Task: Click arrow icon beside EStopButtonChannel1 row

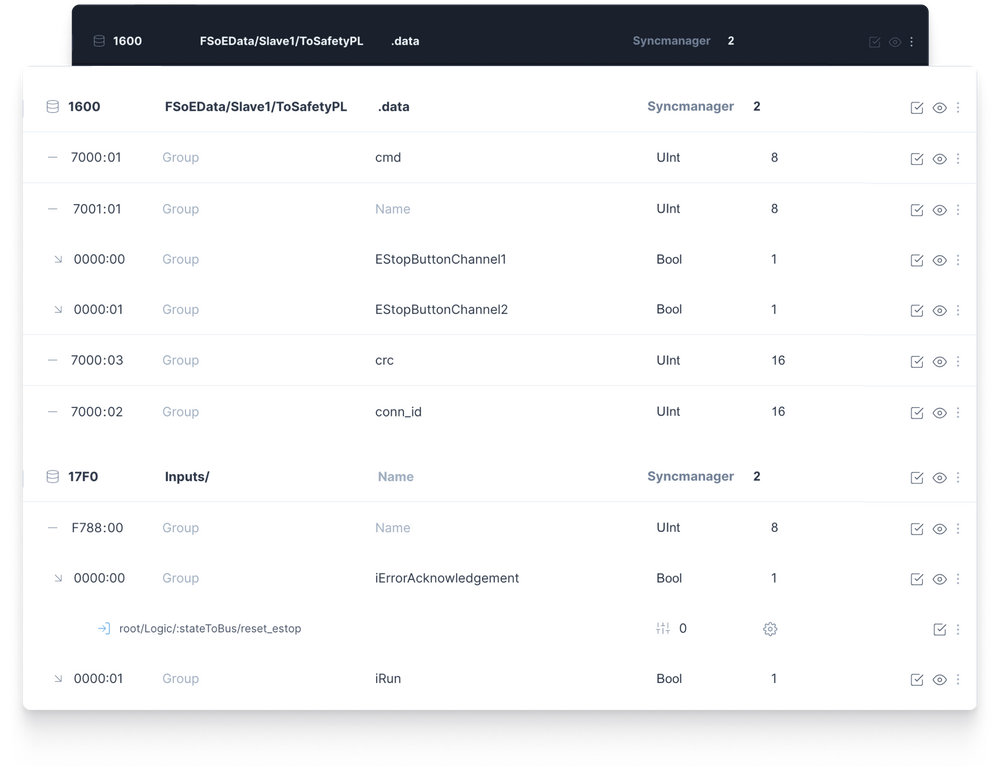Action: [x=58, y=259]
